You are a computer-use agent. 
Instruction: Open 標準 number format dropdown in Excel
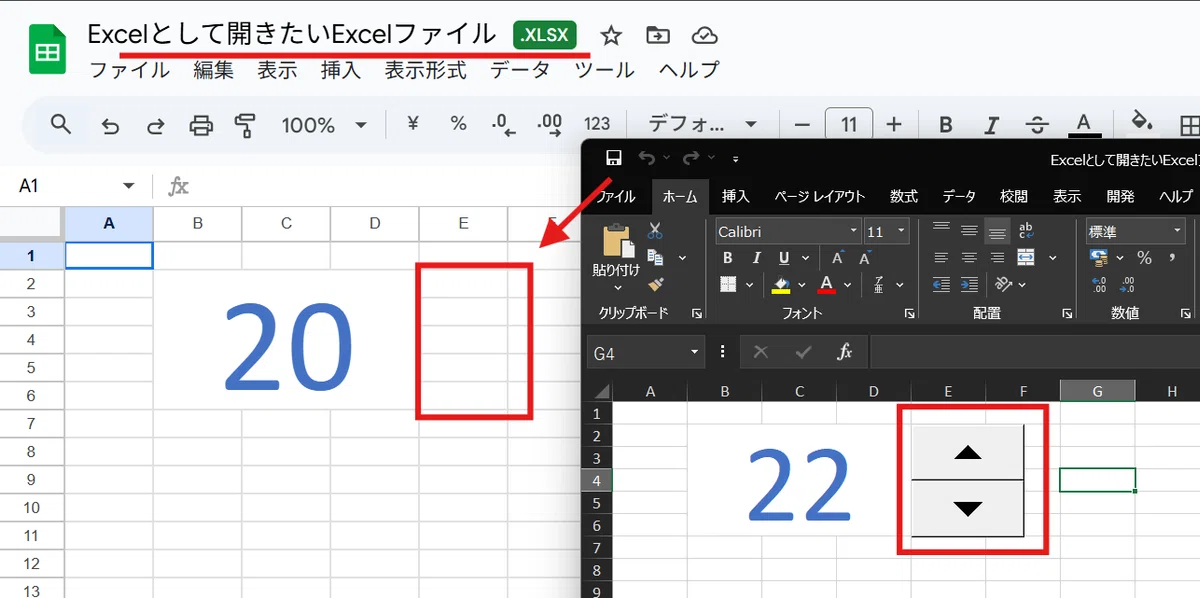coord(1177,231)
